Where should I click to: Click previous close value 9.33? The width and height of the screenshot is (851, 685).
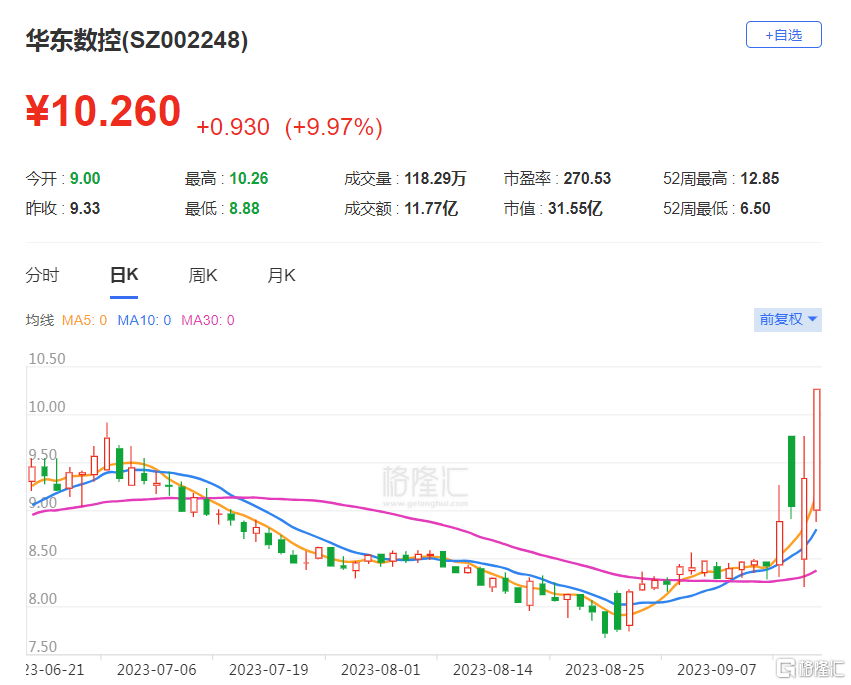(x=85, y=208)
